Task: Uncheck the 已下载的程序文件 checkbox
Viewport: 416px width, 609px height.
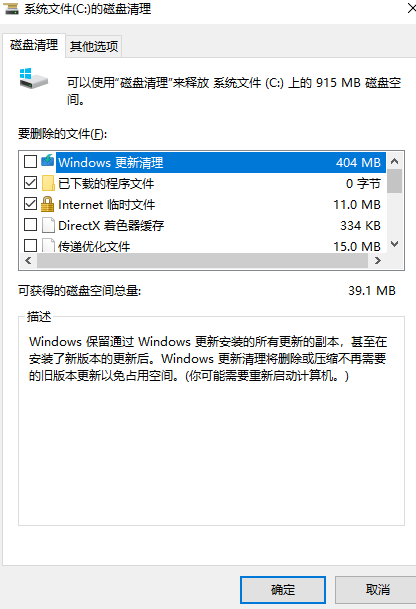Action: (x=30, y=183)
